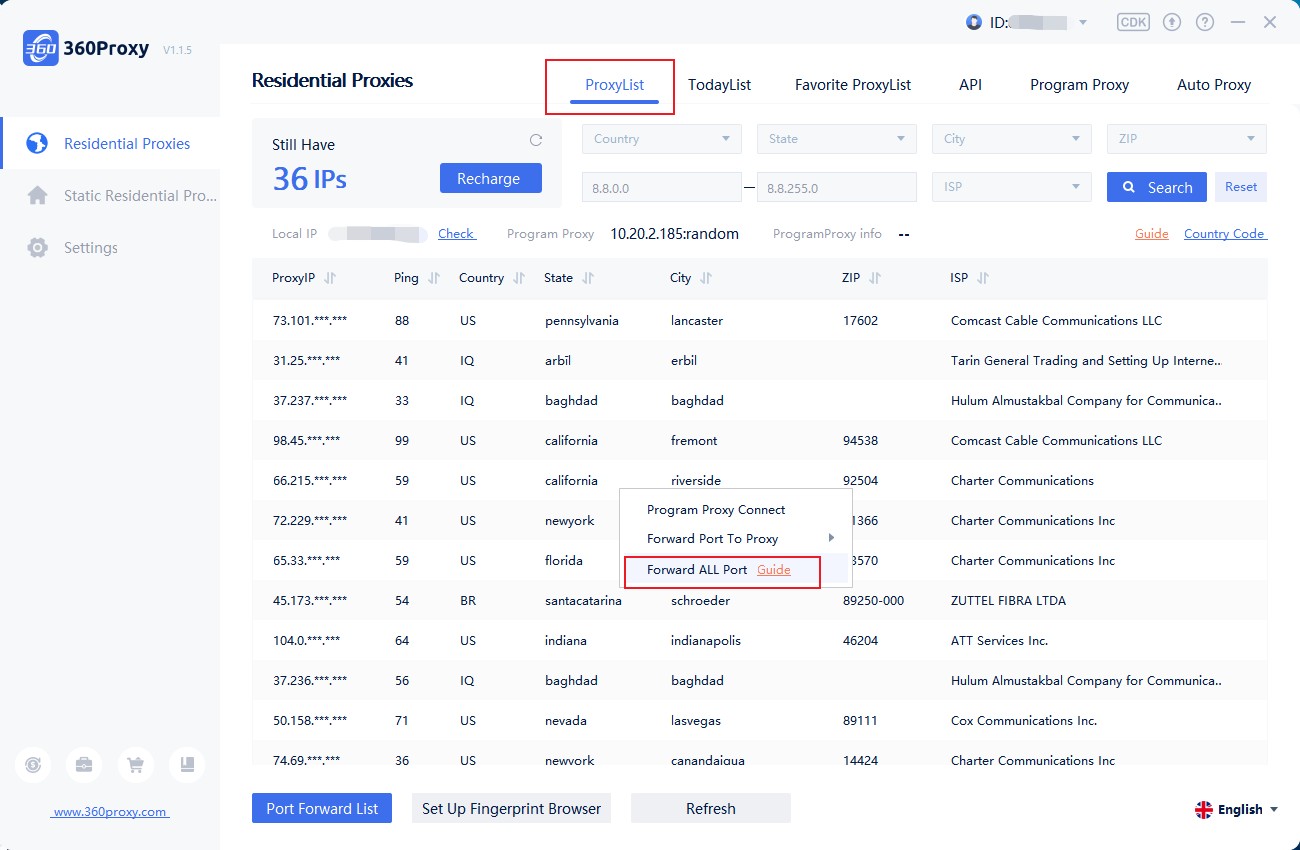
Task: Select the proxy row 98.45.***.***
Action: click(760, 441)
